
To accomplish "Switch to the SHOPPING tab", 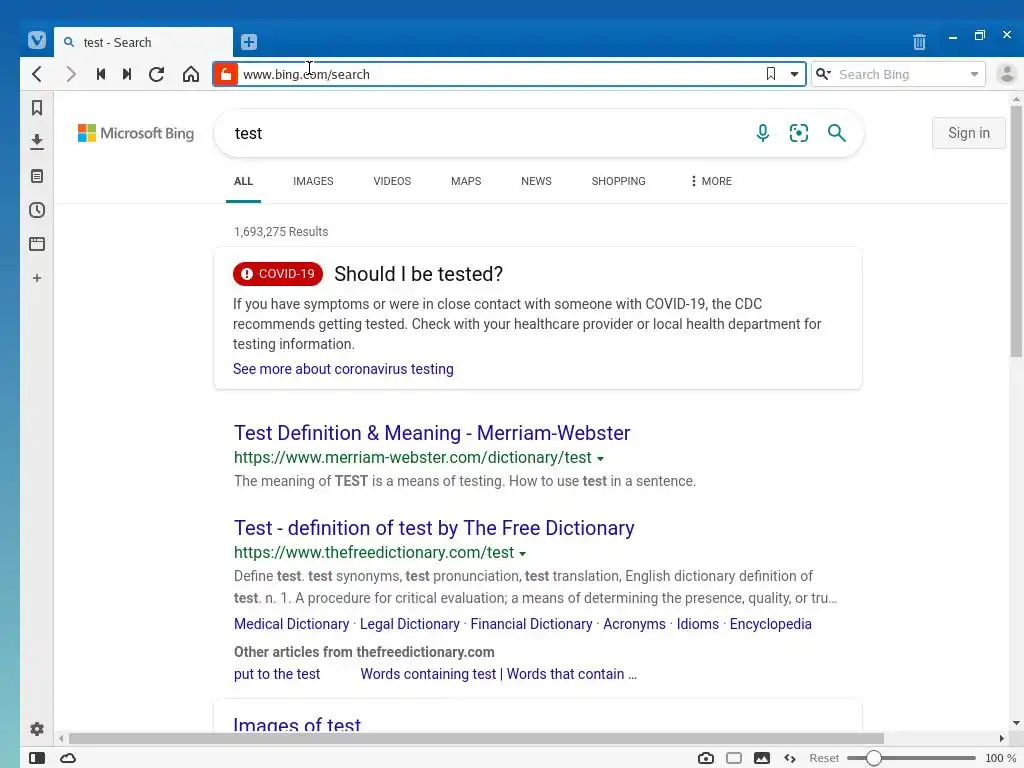I will 618,181.
